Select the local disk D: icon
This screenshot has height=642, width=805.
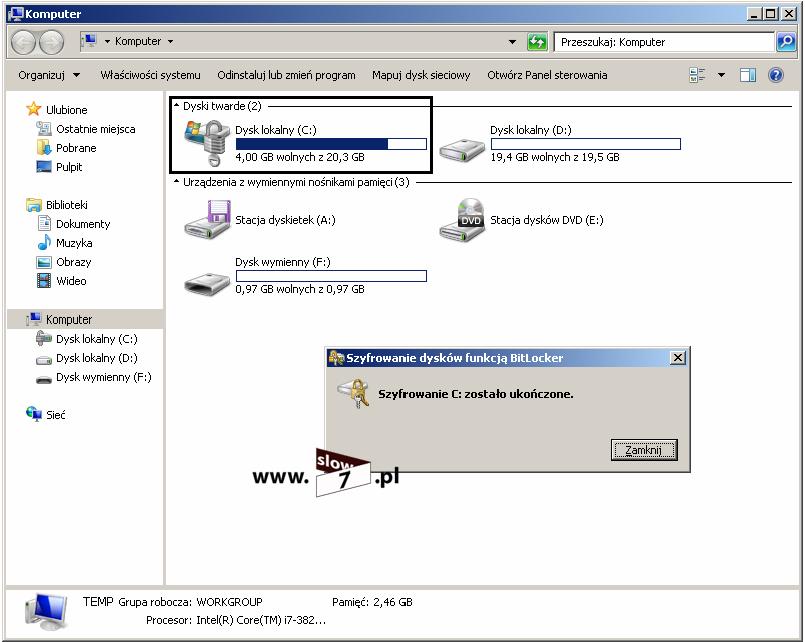[462, 150]
